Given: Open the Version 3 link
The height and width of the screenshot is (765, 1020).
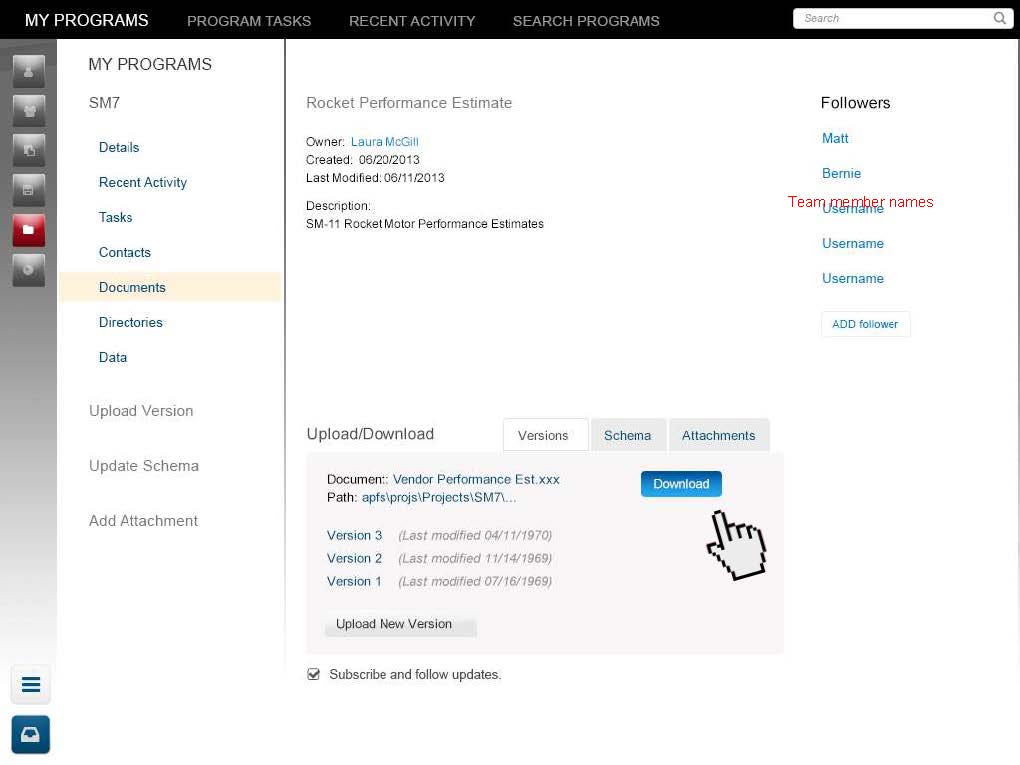Looking at the screenshot, I should [x=354, y=535].
